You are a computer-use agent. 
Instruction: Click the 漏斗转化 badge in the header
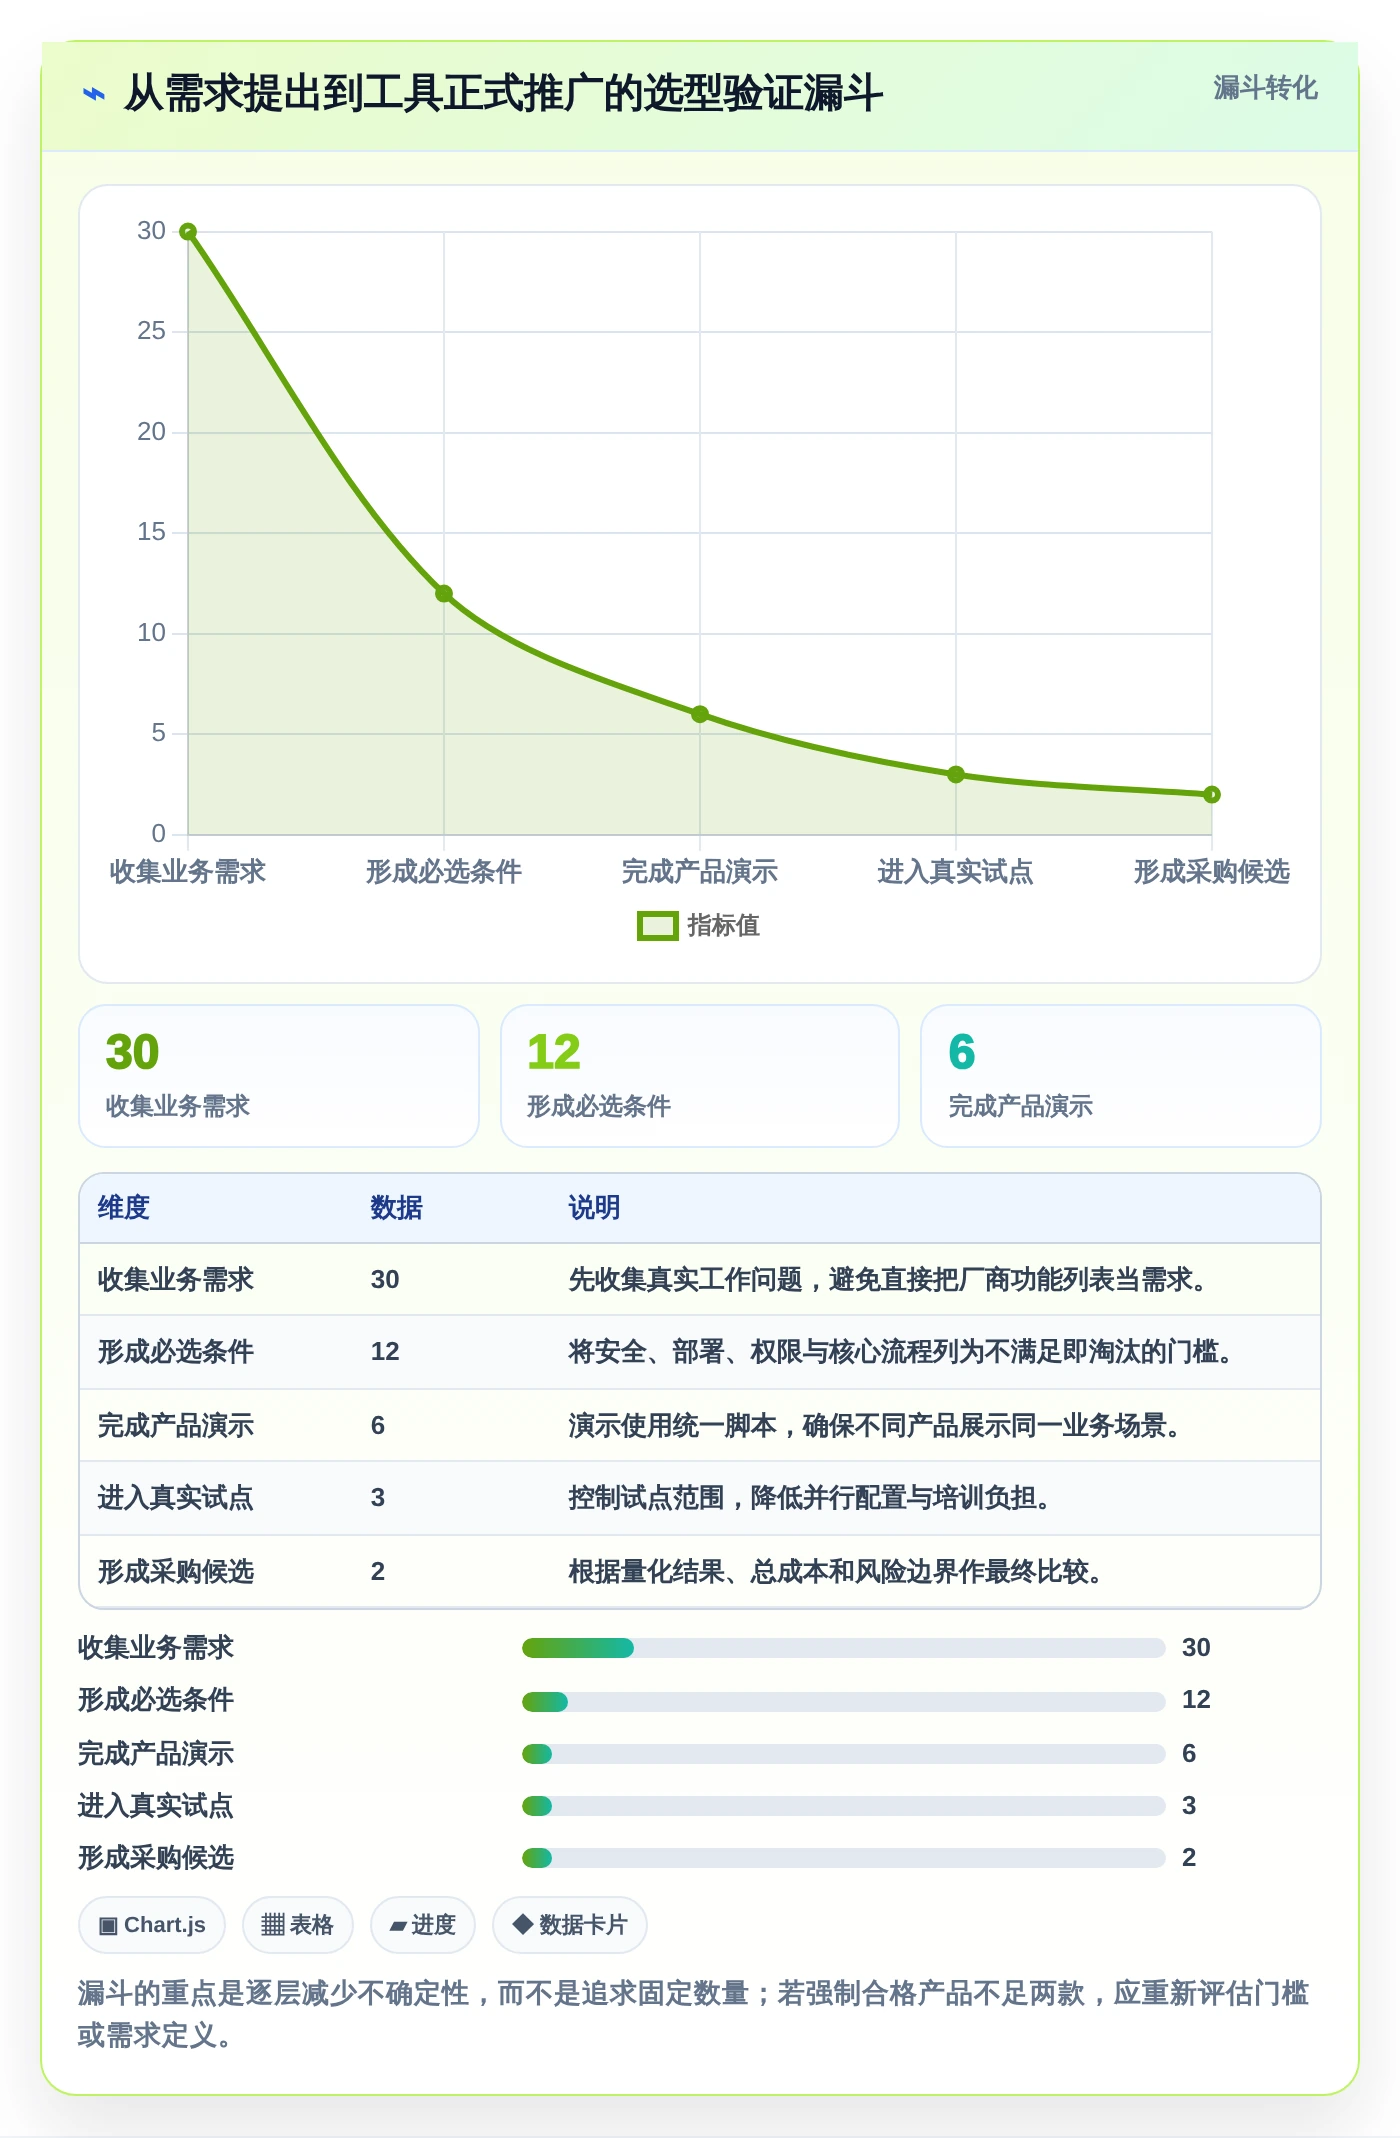tap(1265, 88)
